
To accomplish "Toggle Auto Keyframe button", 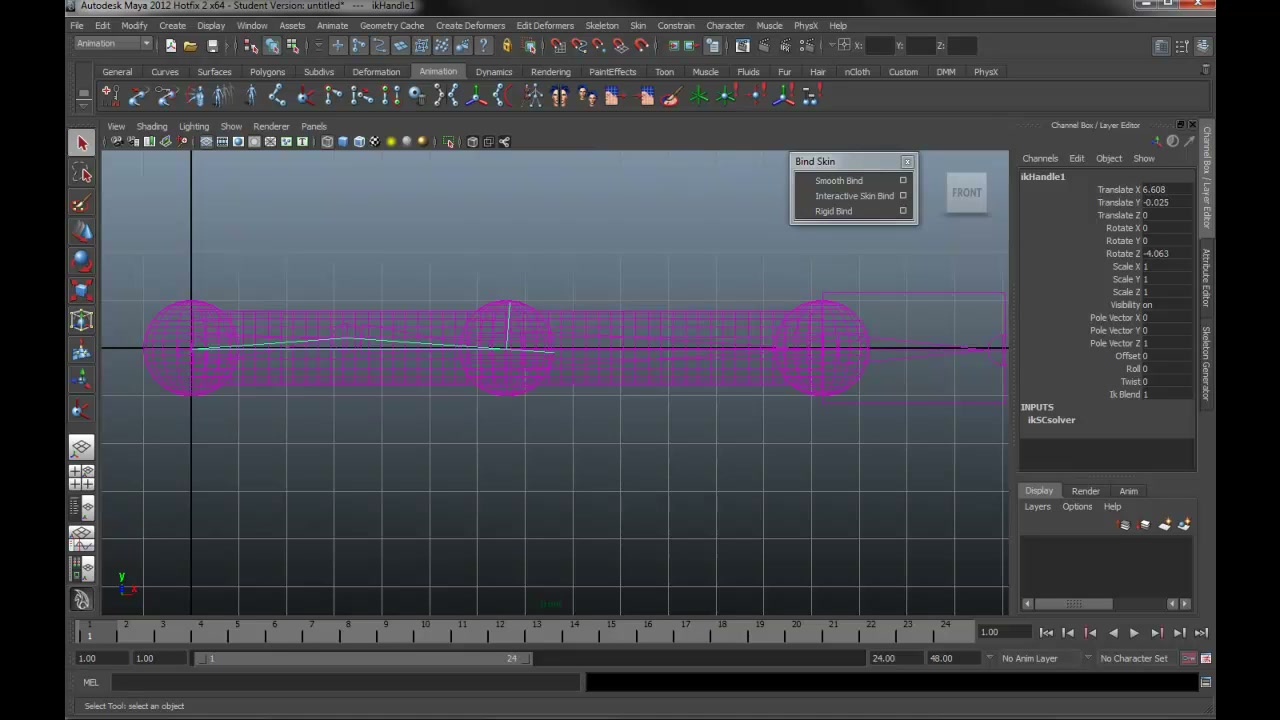I will point(1188,658).
